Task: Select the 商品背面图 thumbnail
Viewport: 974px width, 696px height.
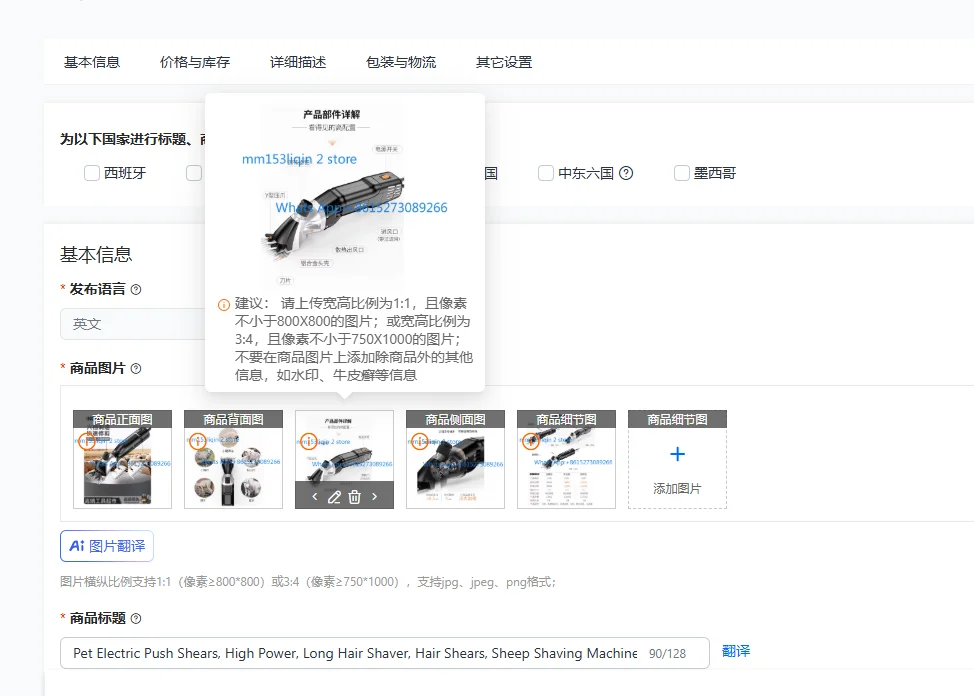Action: (x=234, y=459)
